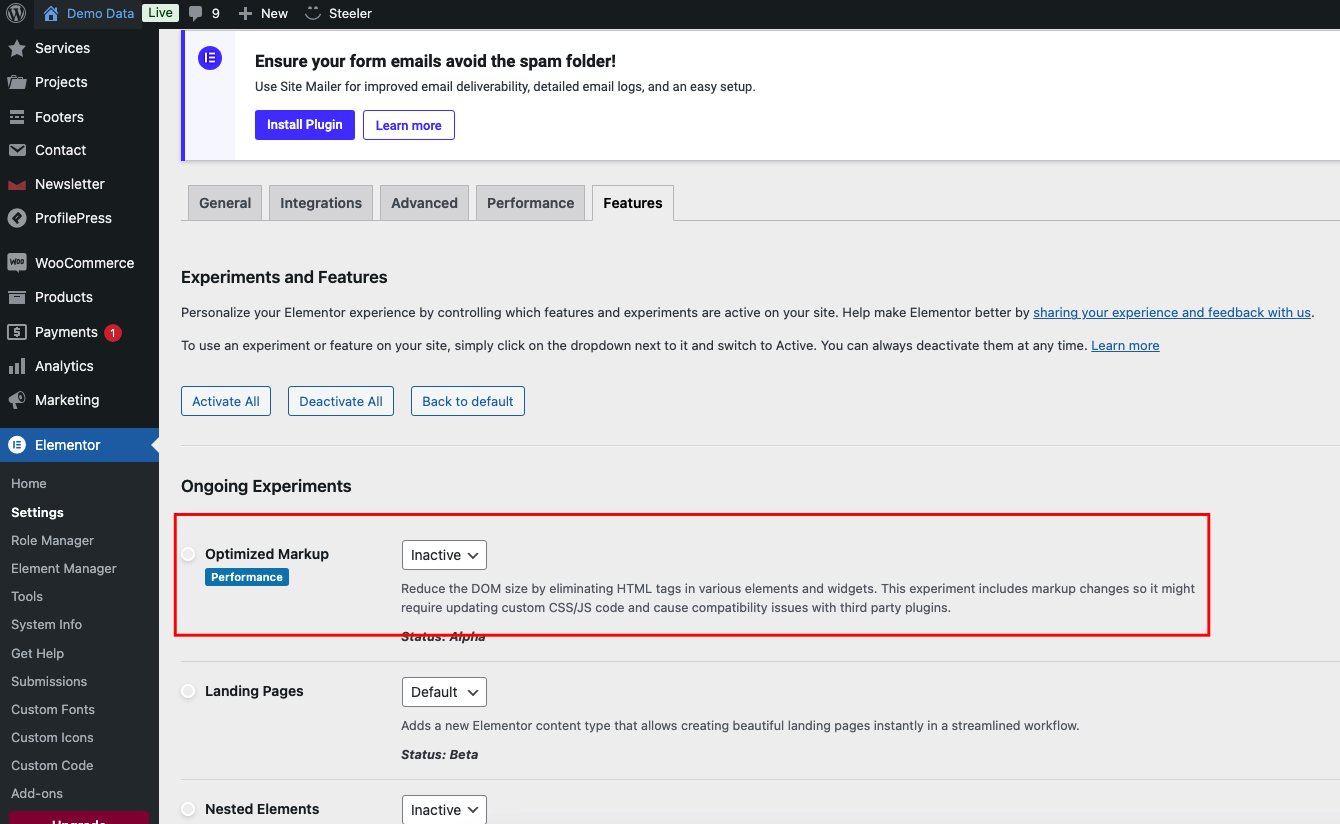
Task: Open the Landing Pages Default dropdown
Action: pyautogui.click(x=444, y=692)
